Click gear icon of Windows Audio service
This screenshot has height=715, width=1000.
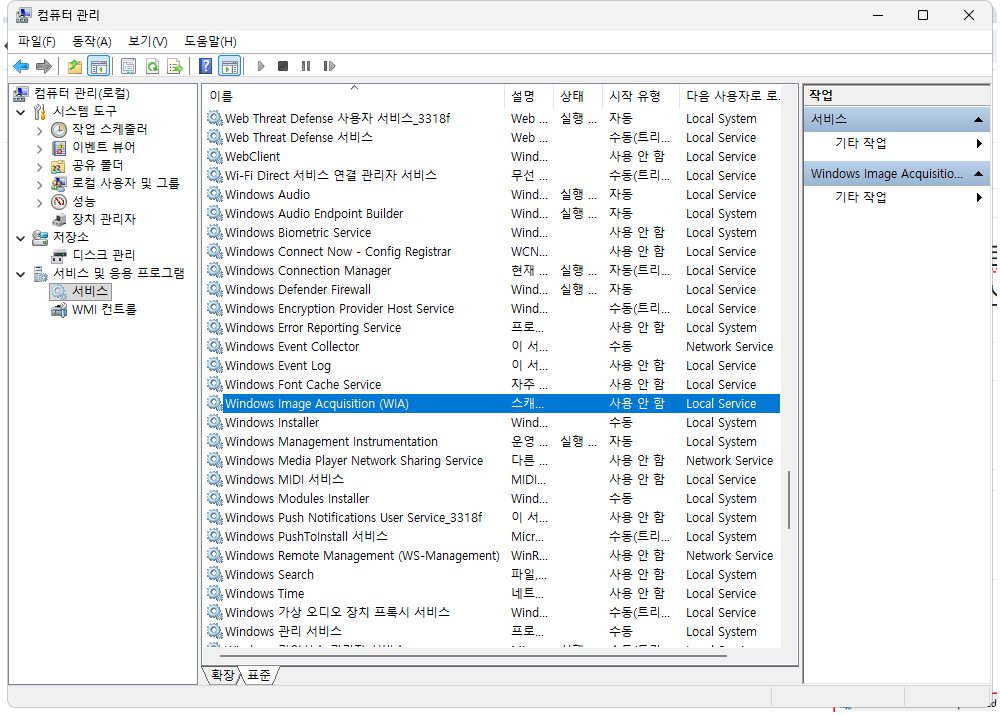tap(215, 195)
